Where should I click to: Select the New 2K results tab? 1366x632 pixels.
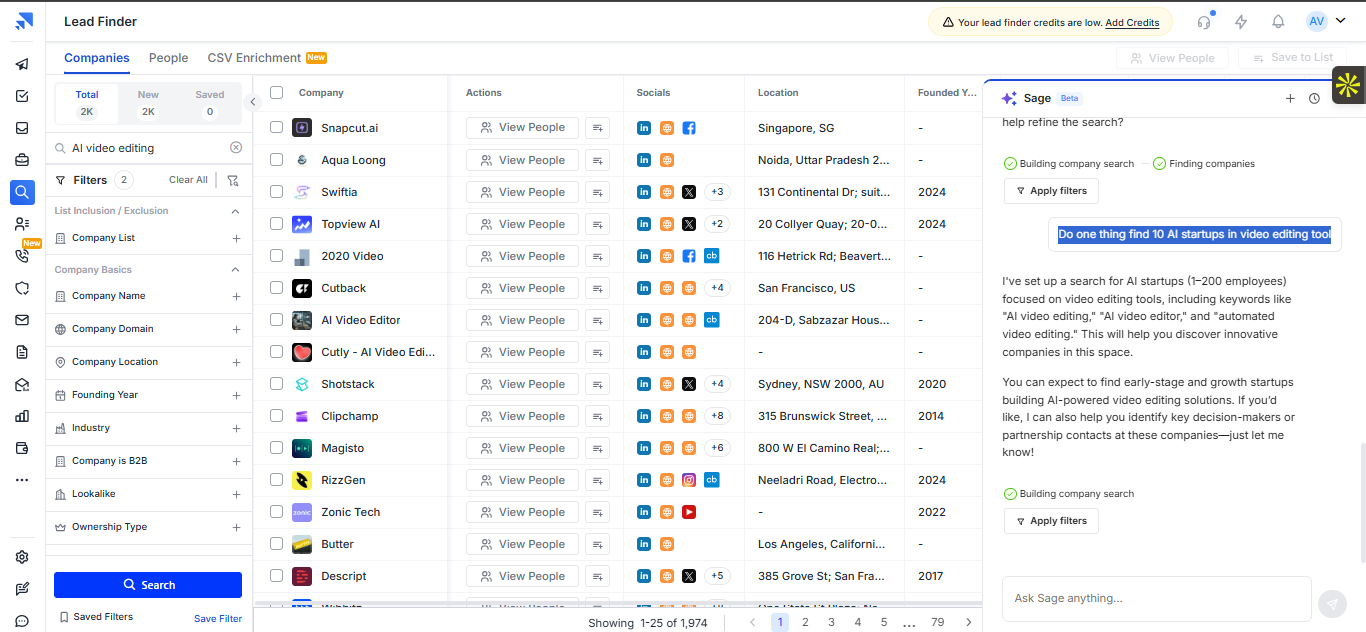point(148,103)
